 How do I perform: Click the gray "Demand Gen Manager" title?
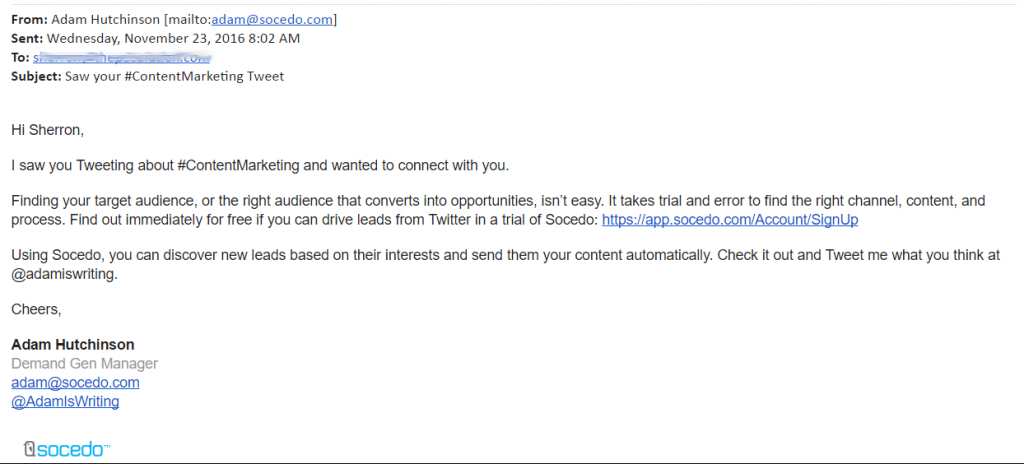84,363
